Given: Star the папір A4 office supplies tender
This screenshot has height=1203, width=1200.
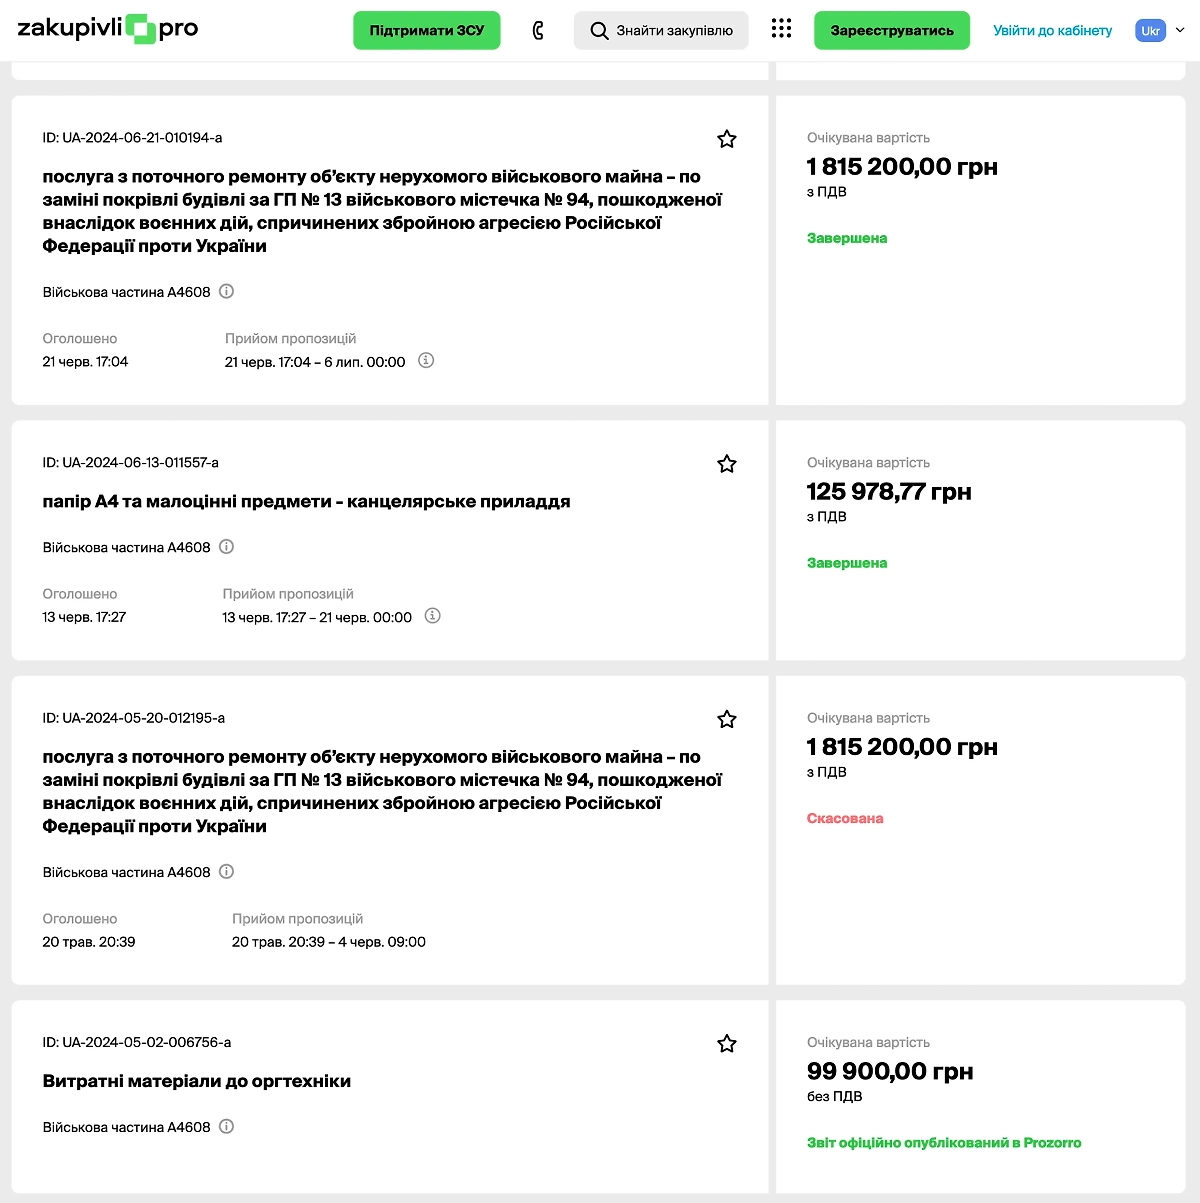Looking at the screenshot, I should (727, 463).
